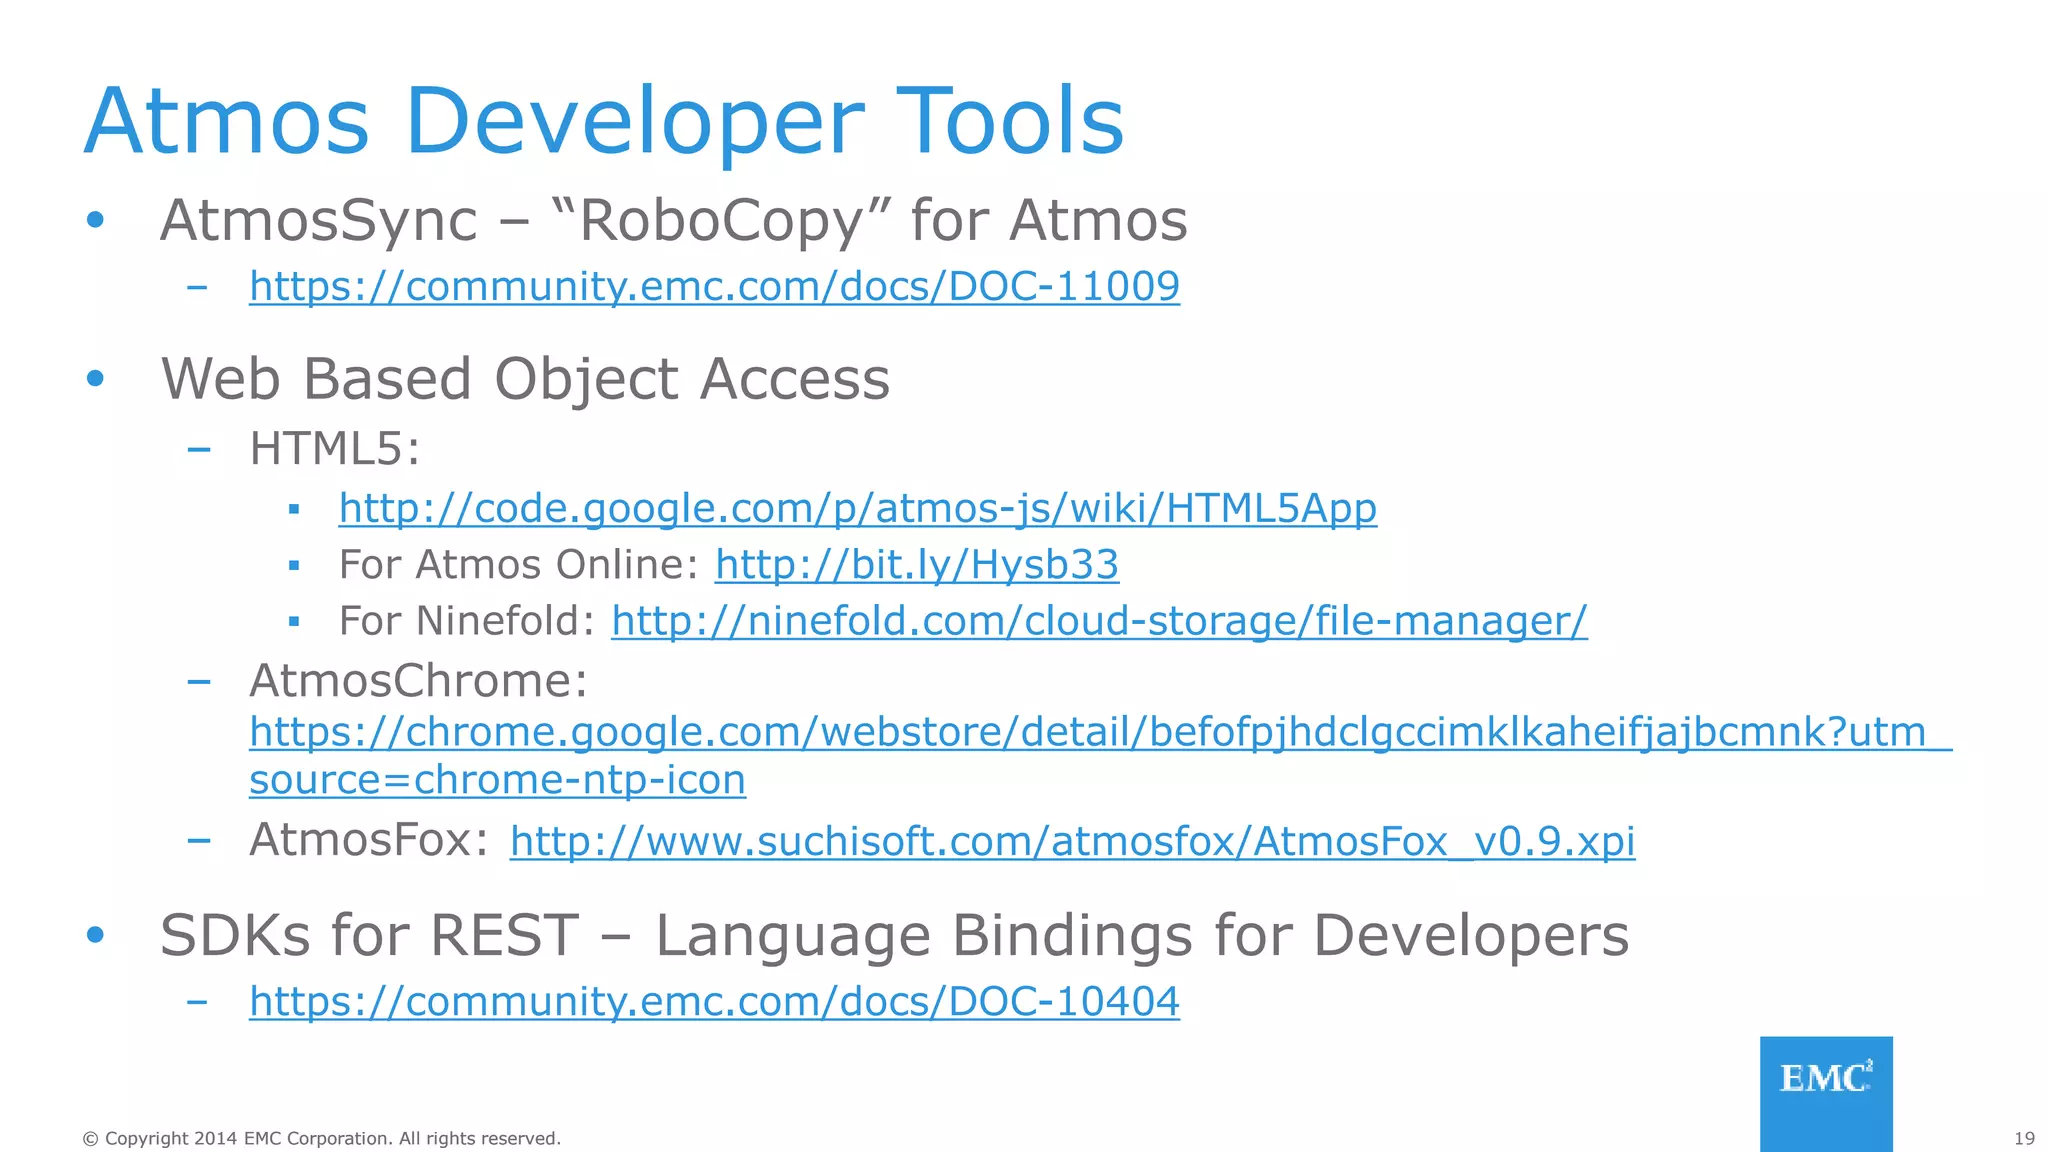
Task: Open the atmos-js HTML5App wiki link
Action: tap(858, 509)
